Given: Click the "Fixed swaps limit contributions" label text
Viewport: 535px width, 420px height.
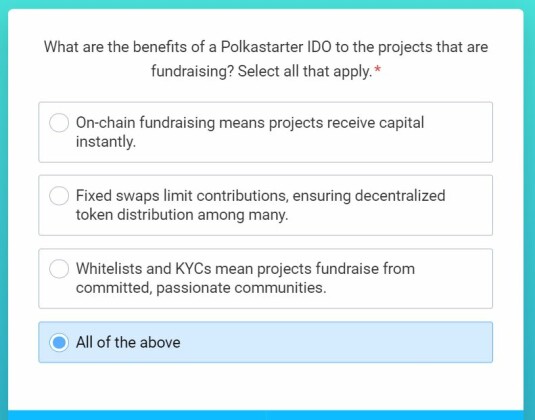Looking at the screenshot, I should point(182,196).
